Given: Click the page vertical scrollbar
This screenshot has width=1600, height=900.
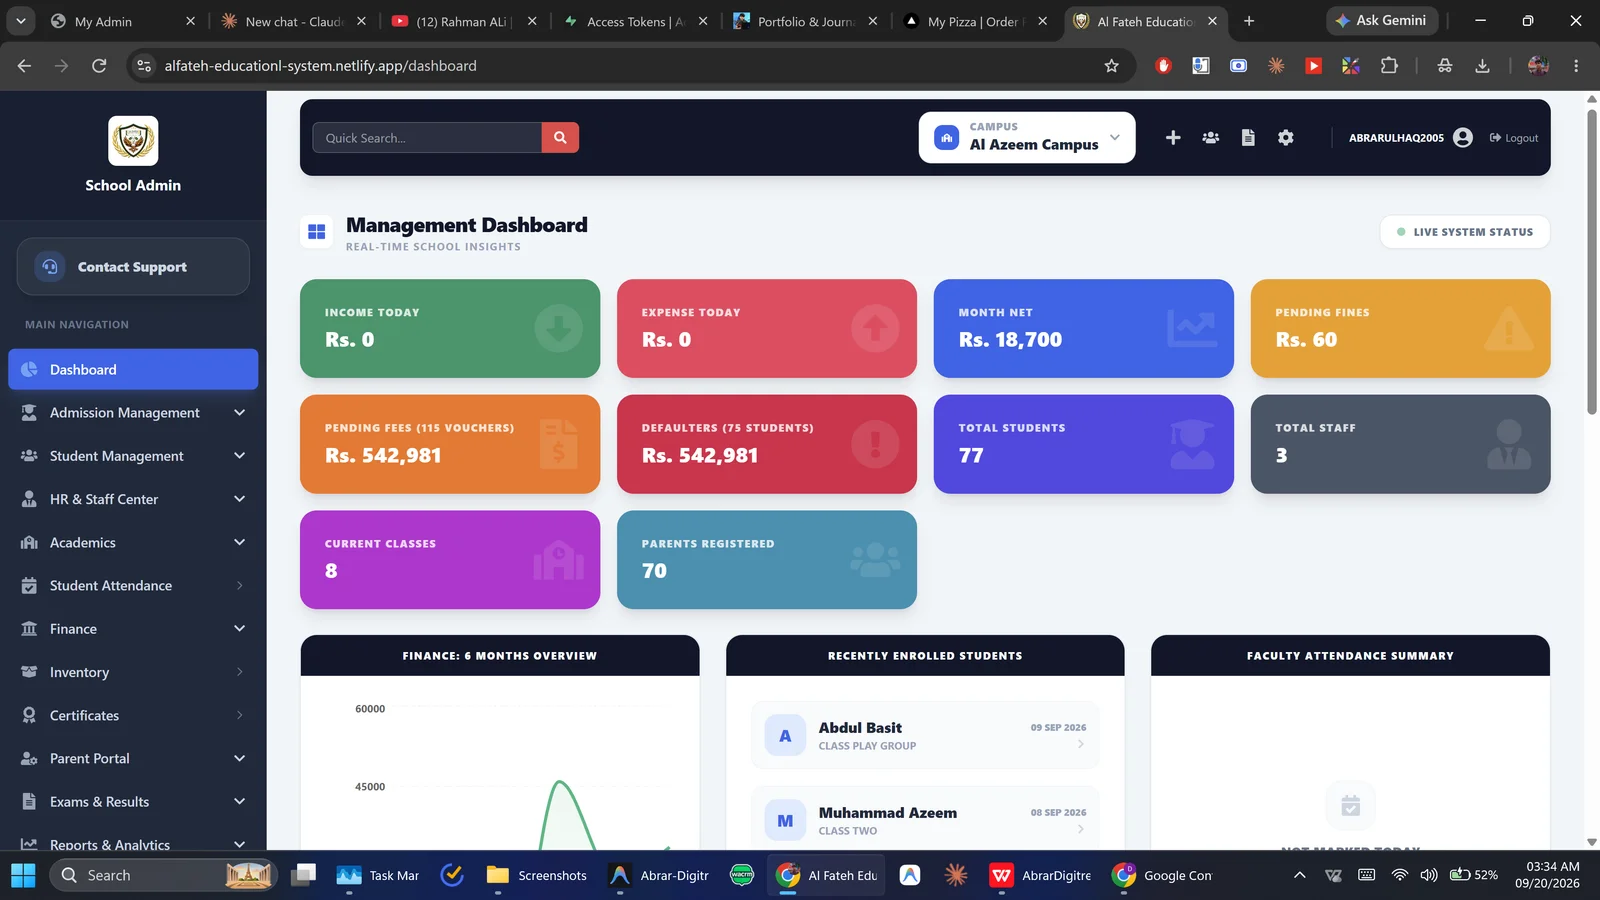Looking at the screenshot, I should (1592, 262).
